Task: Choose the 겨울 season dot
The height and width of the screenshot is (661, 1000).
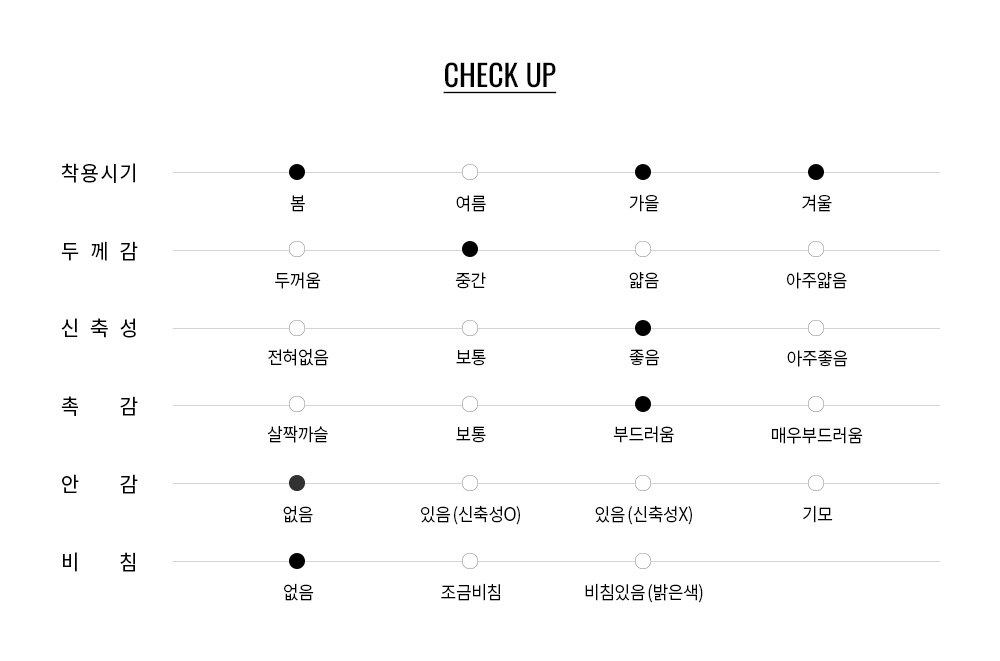Action: [816, 172]
